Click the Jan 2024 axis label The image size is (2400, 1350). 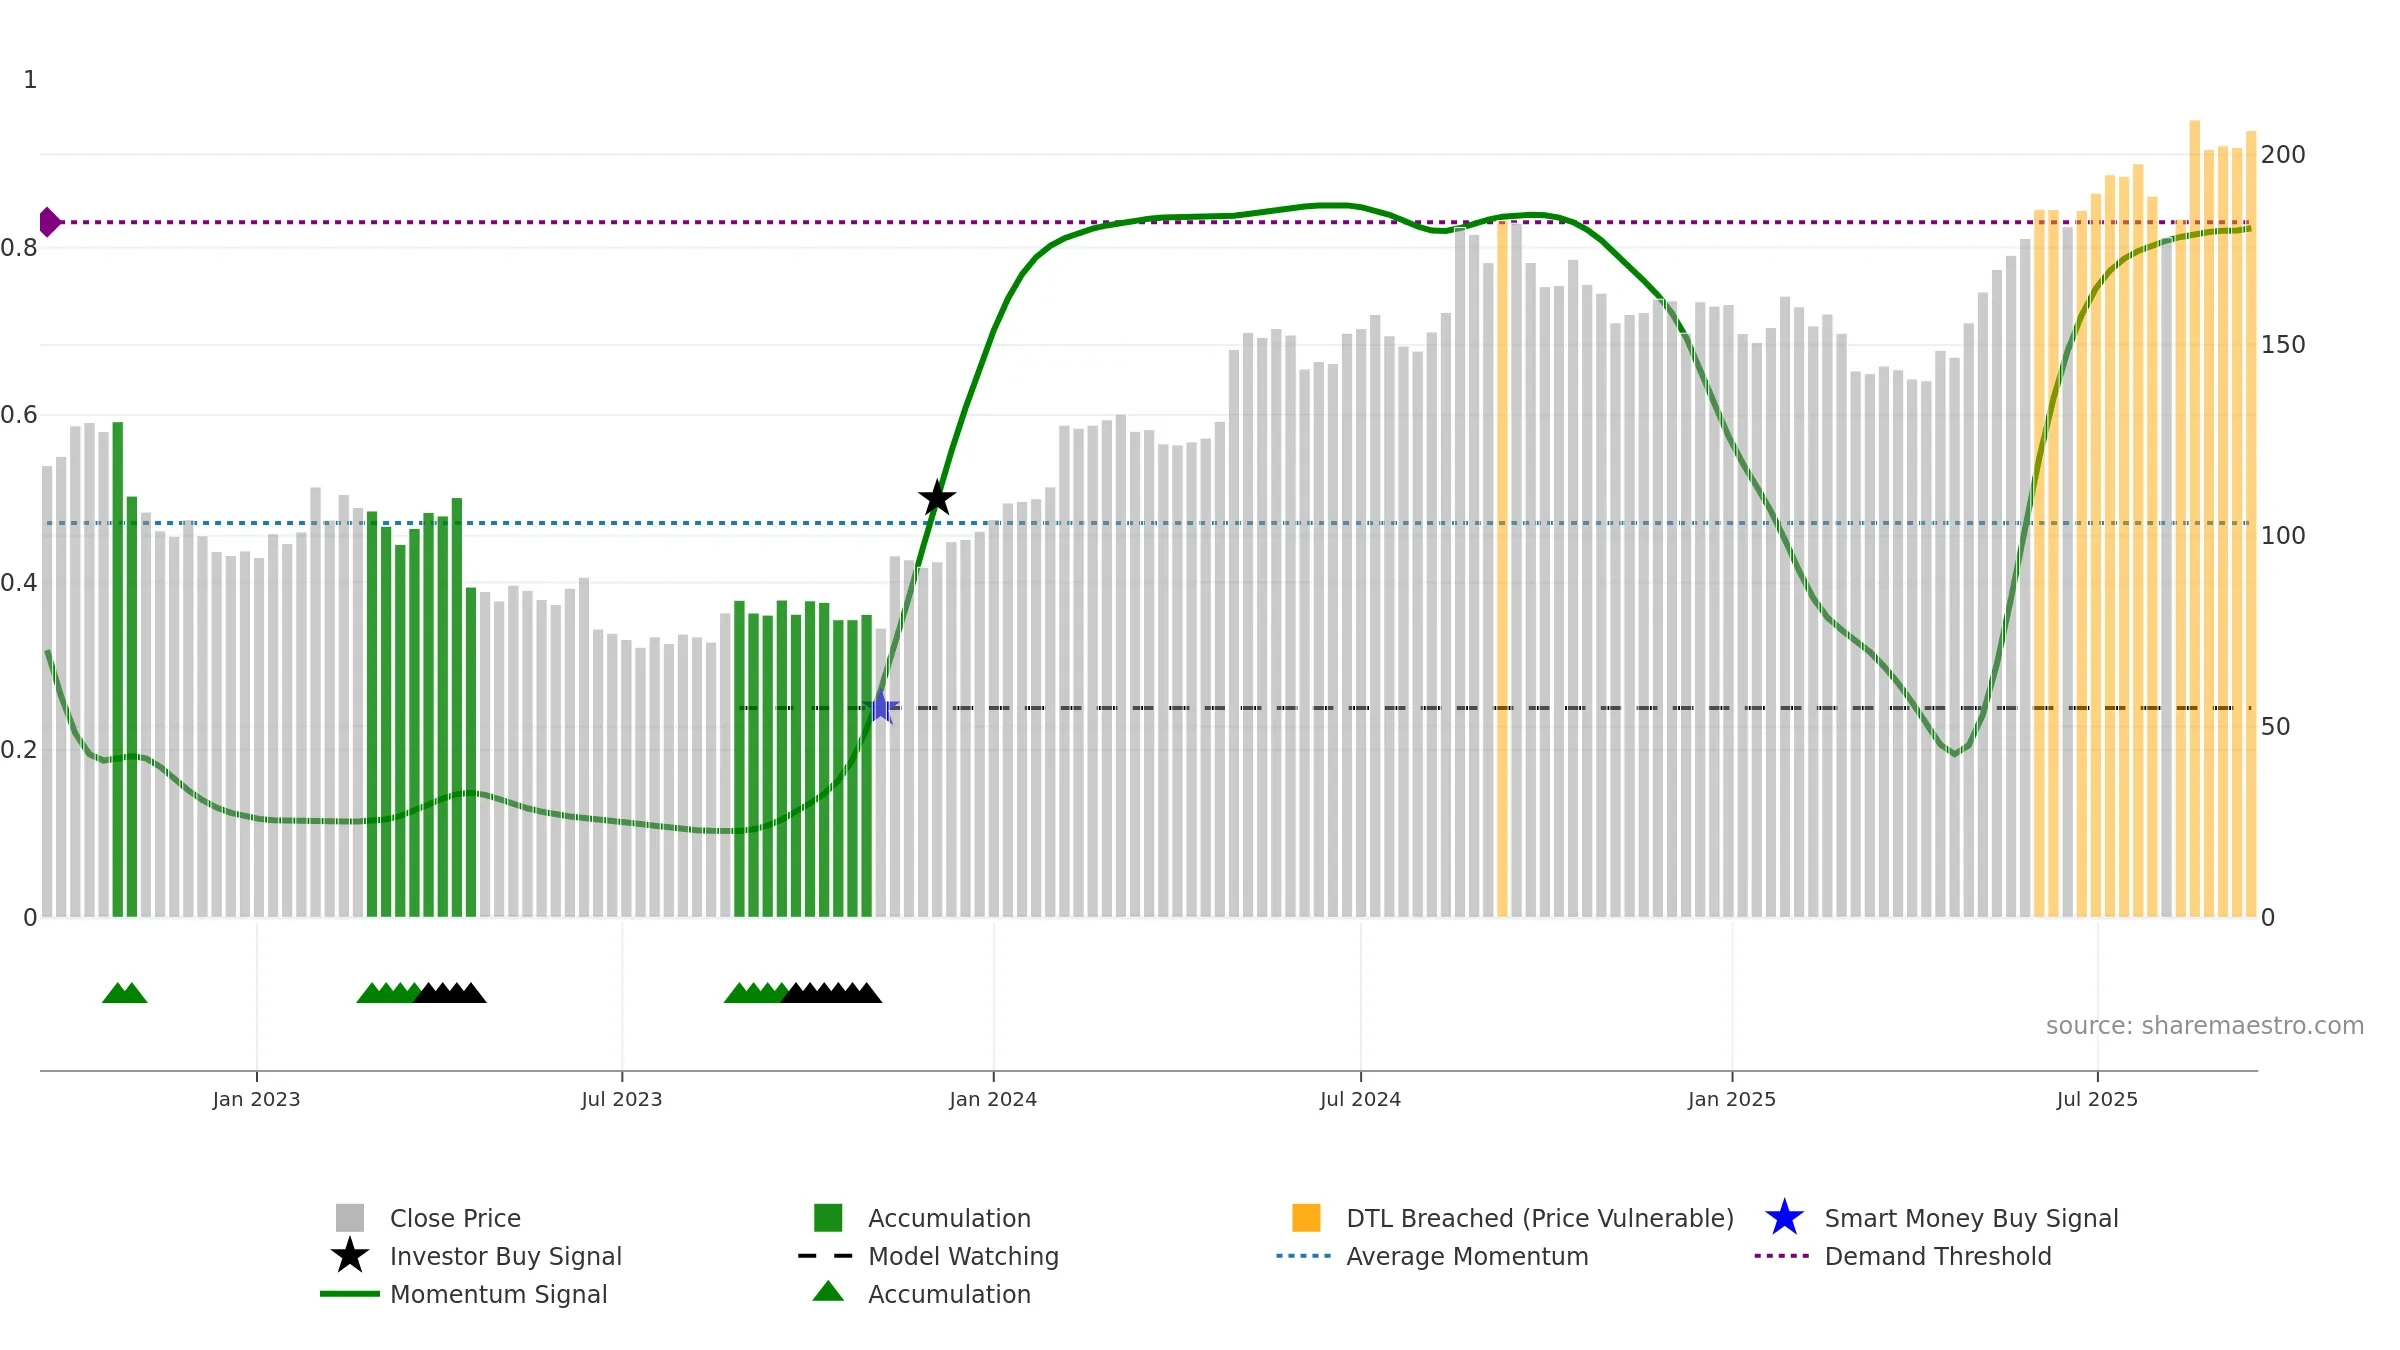993,1099
